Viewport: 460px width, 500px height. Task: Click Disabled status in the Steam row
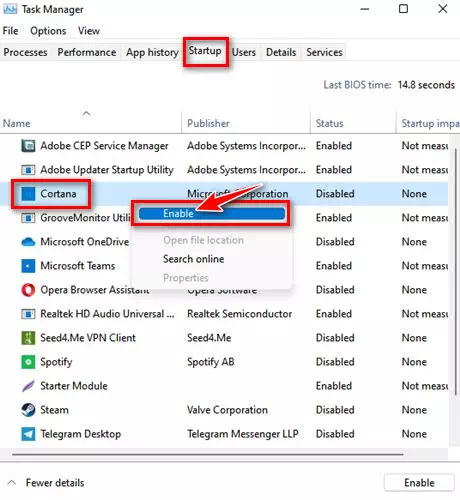coord(335,410)
